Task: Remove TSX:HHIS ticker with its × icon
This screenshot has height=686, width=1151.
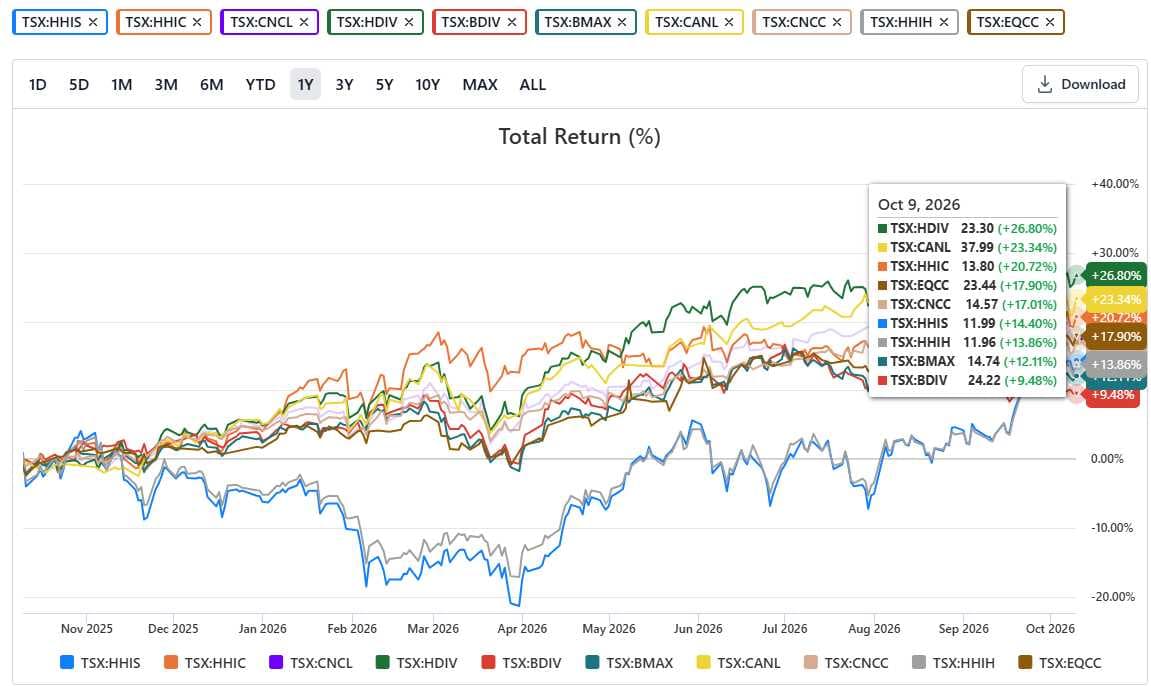Action: click(x=93, y=23)
